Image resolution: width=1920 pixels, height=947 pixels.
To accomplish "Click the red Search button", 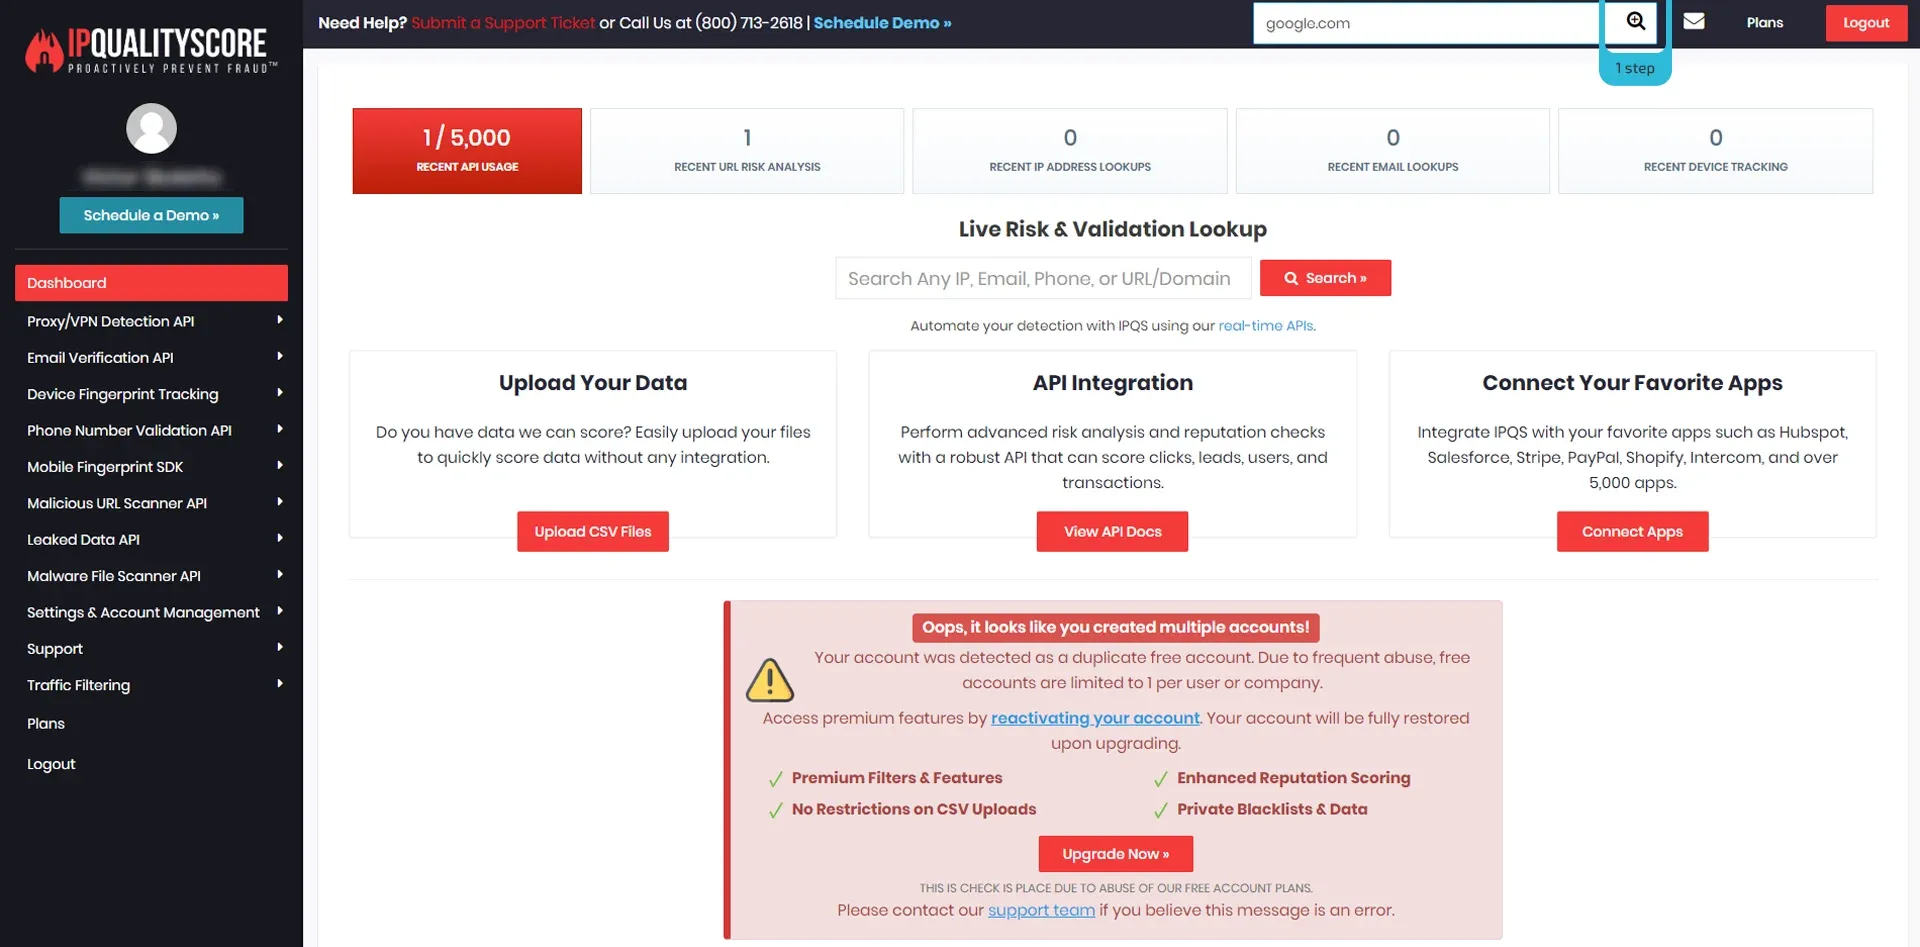I will tap(1324, 278).
